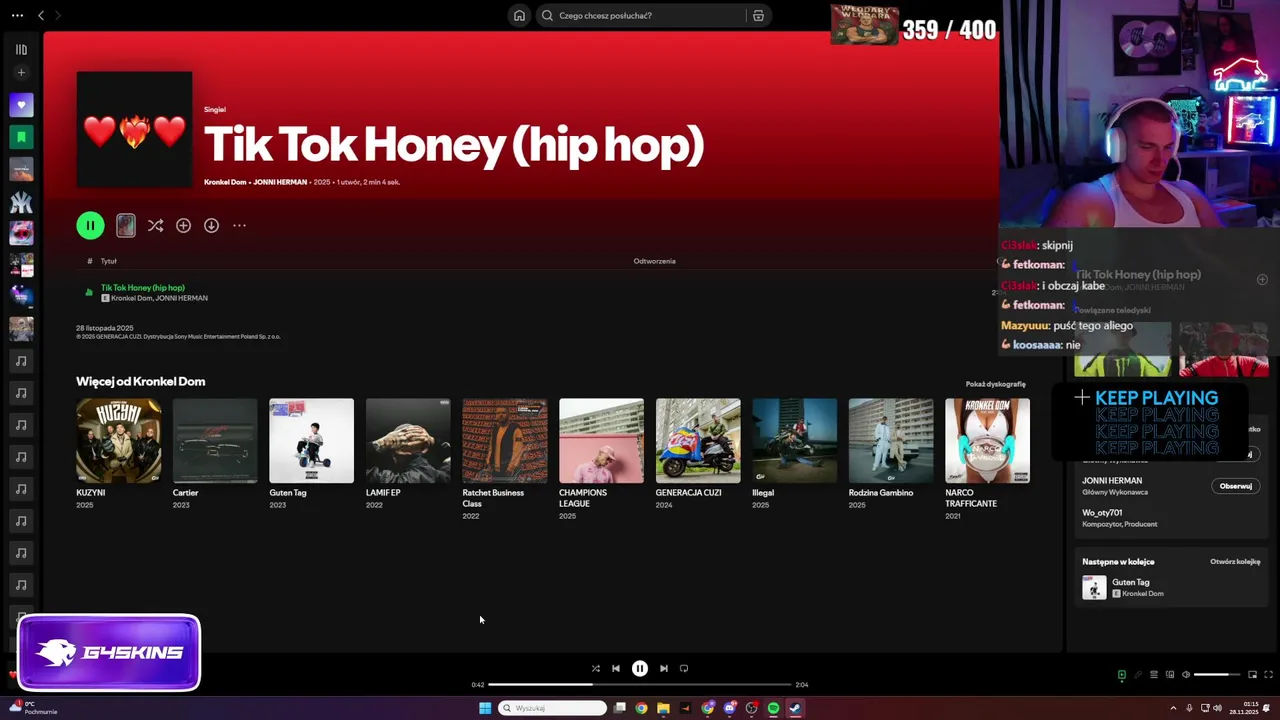Toggle shuffle for the single
Screen dimensions: 1280x720
coord(155,225)
